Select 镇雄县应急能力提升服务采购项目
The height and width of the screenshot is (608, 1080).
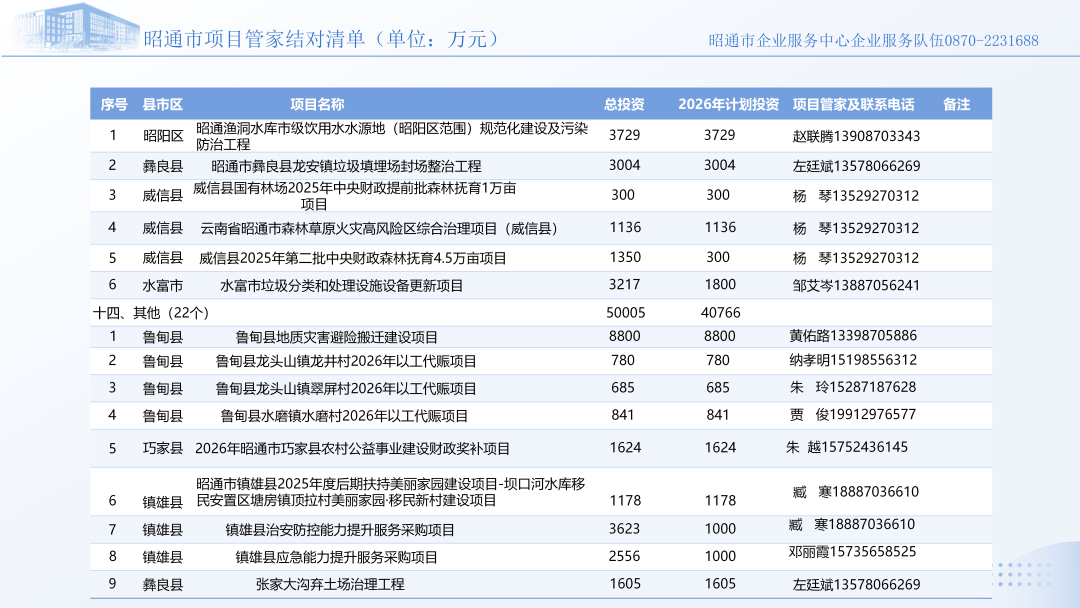click(337, 558)
